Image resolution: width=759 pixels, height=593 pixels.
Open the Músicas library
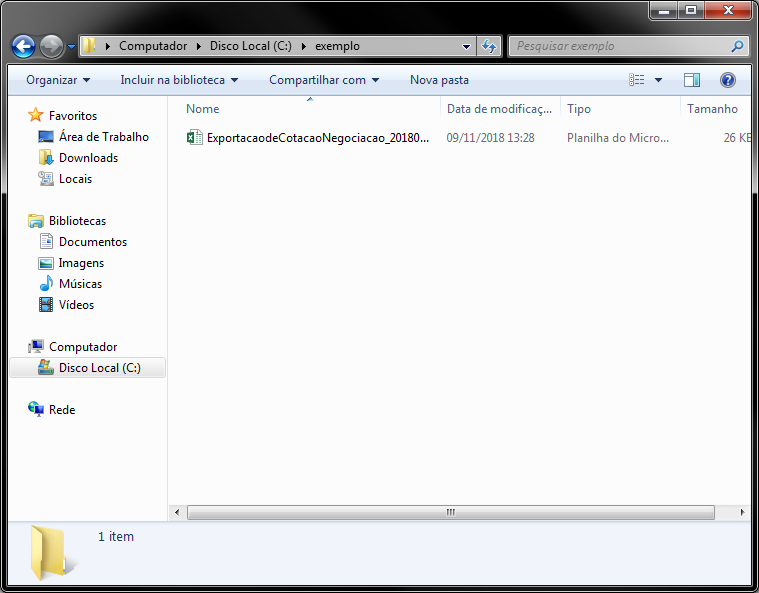(80, 284)
